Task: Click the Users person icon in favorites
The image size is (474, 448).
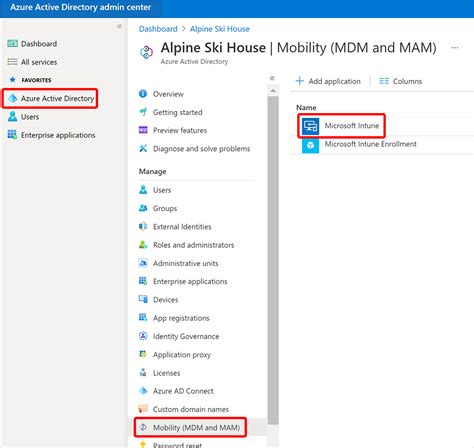Action: (x=13, y=117)
